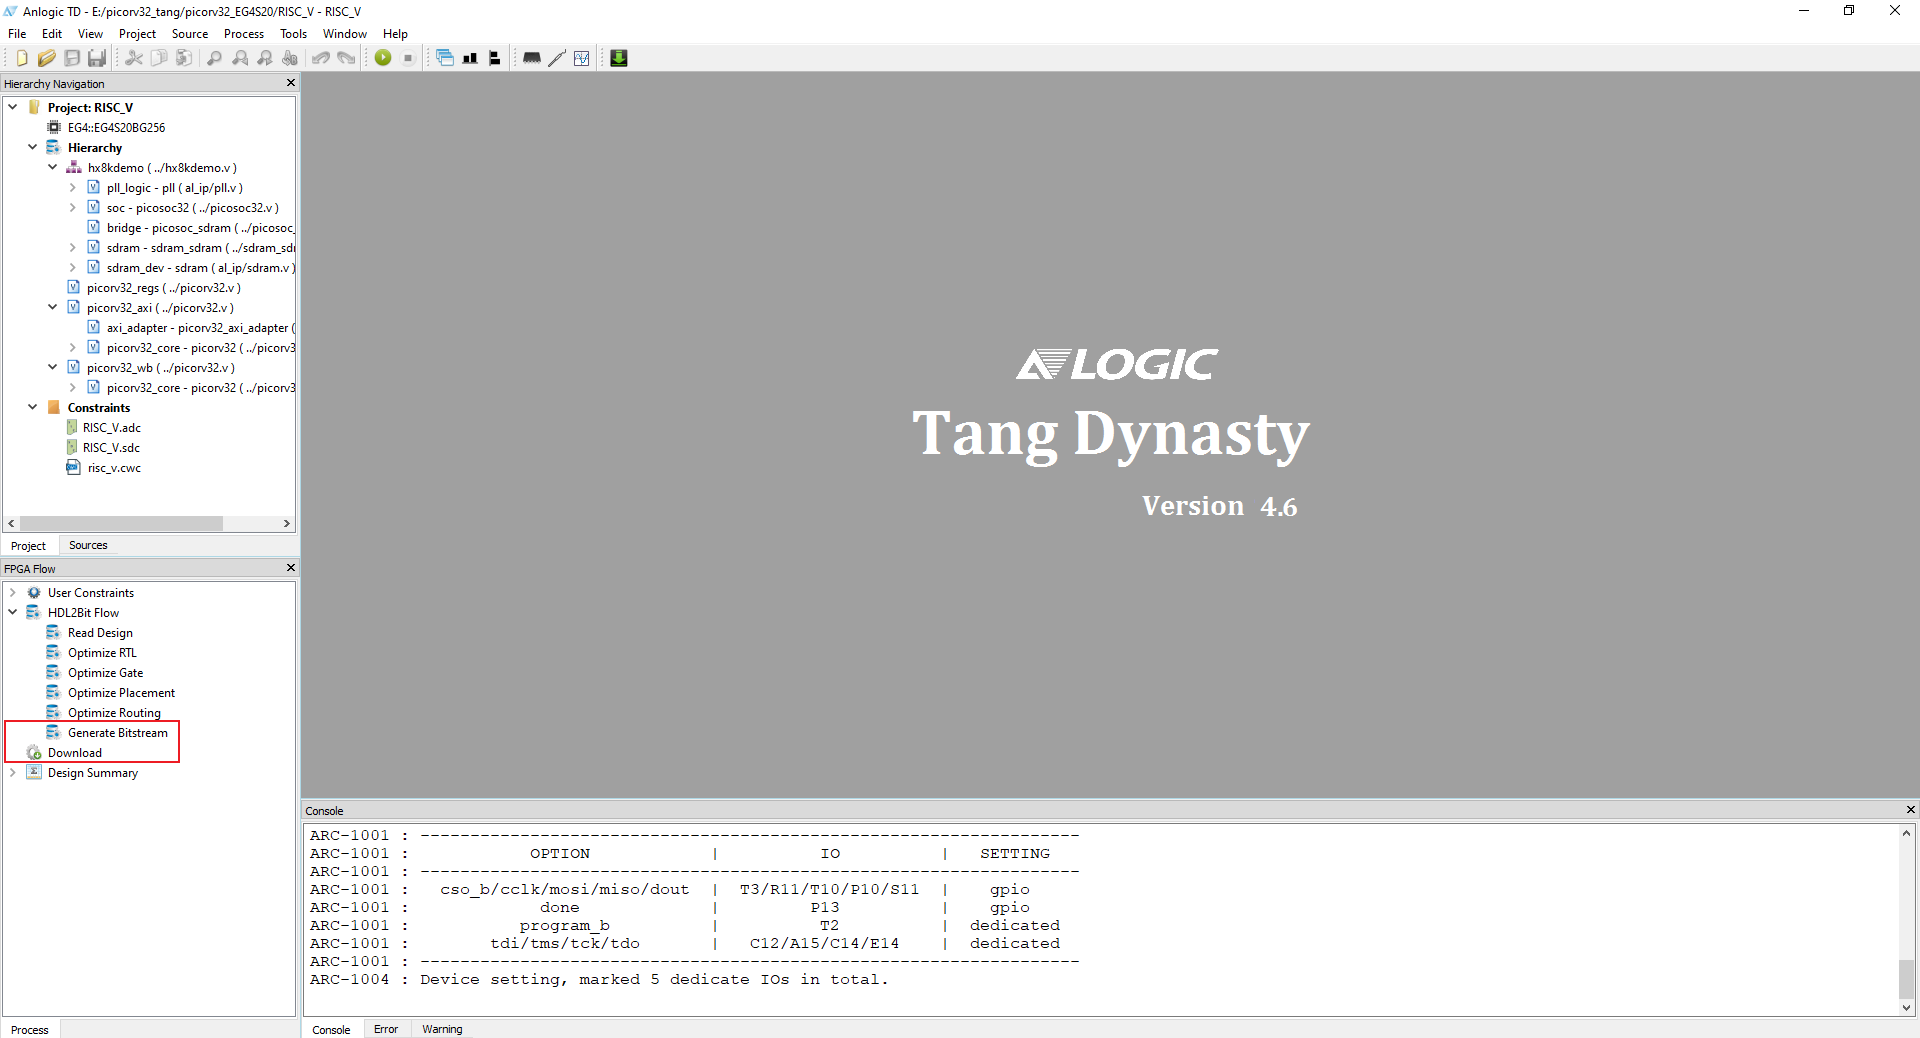Select the risc_v.cwc file
Screen dimensions: 1920x1038
coord(114,468)
